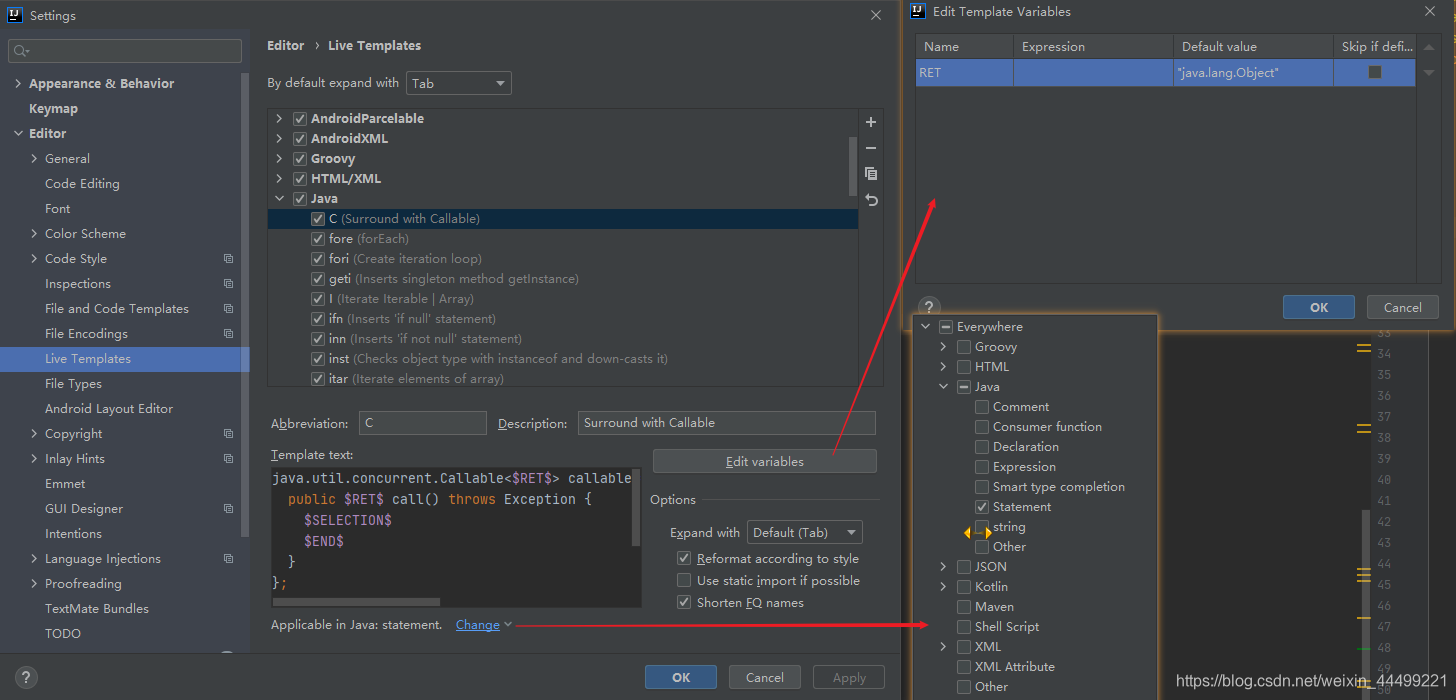The height and width of the screenshot is (700, 1456).
Task: Toggle Shorten FQ names checkbox
Action: point(684,602)
